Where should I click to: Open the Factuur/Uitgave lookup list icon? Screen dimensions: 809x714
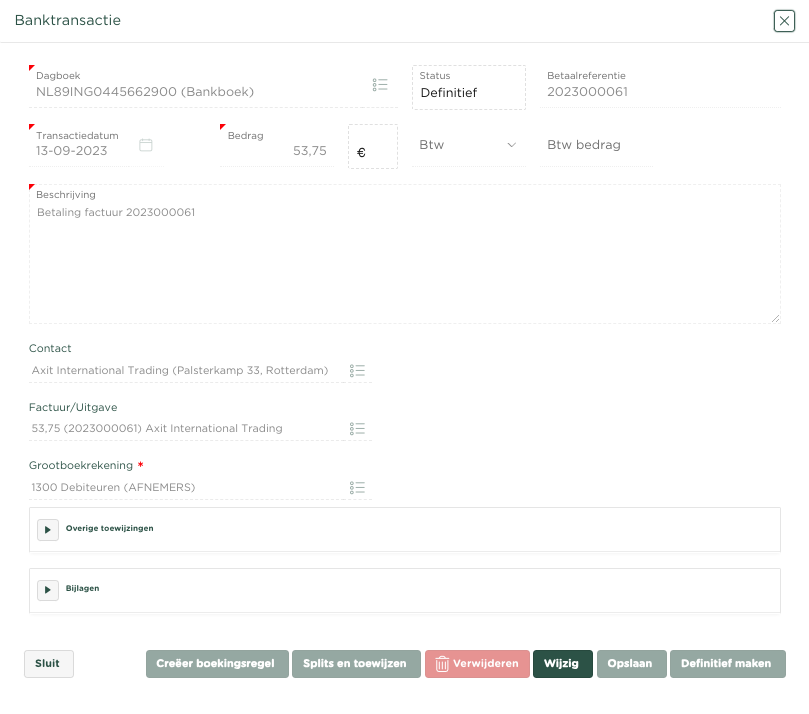point(358,429)
